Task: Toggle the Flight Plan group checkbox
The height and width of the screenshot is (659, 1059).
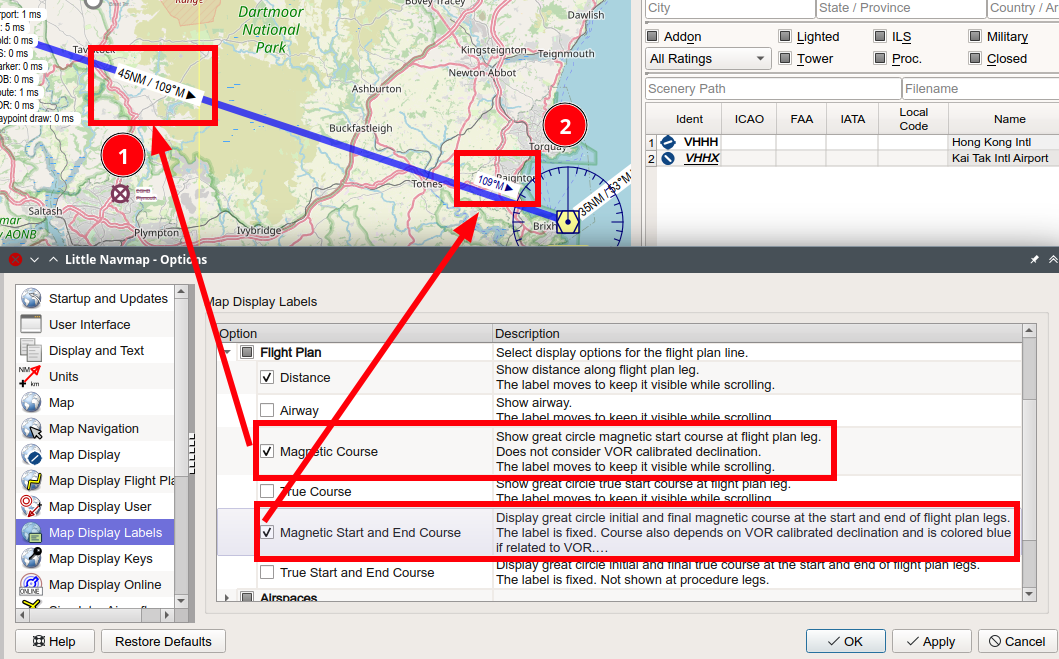Action: pos(247,352)
